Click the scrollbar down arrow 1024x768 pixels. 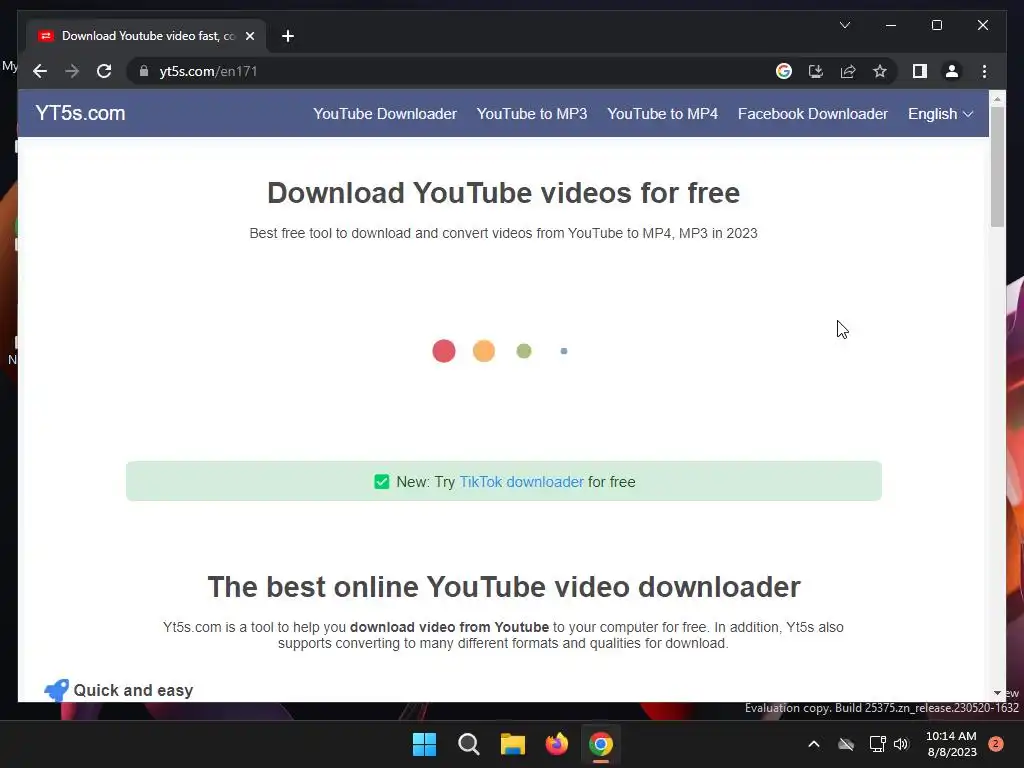[x=997, y=693]
